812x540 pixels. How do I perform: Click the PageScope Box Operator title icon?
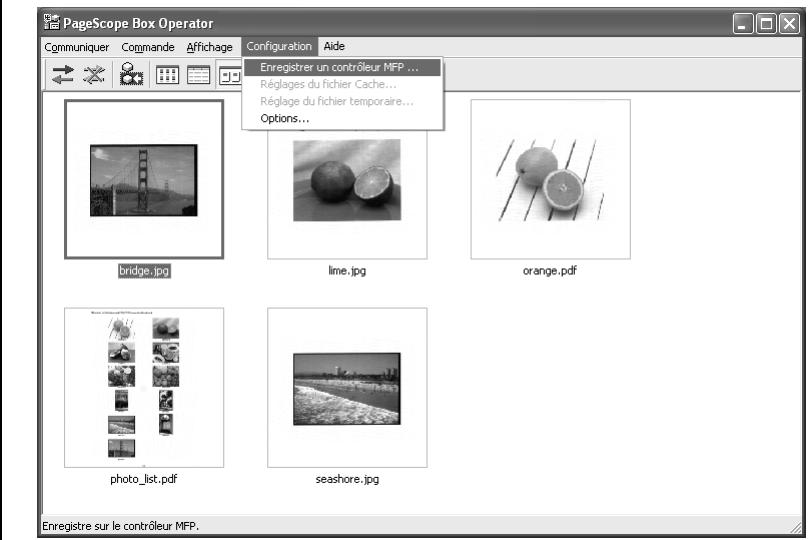51,22
